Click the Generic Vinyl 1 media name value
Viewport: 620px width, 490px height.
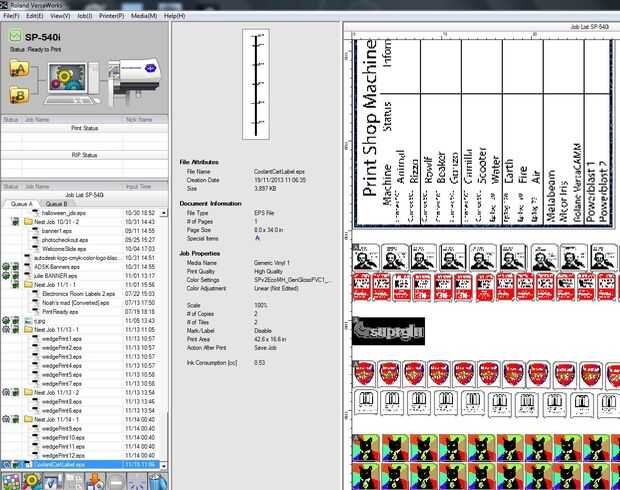[x=272, y=263]
